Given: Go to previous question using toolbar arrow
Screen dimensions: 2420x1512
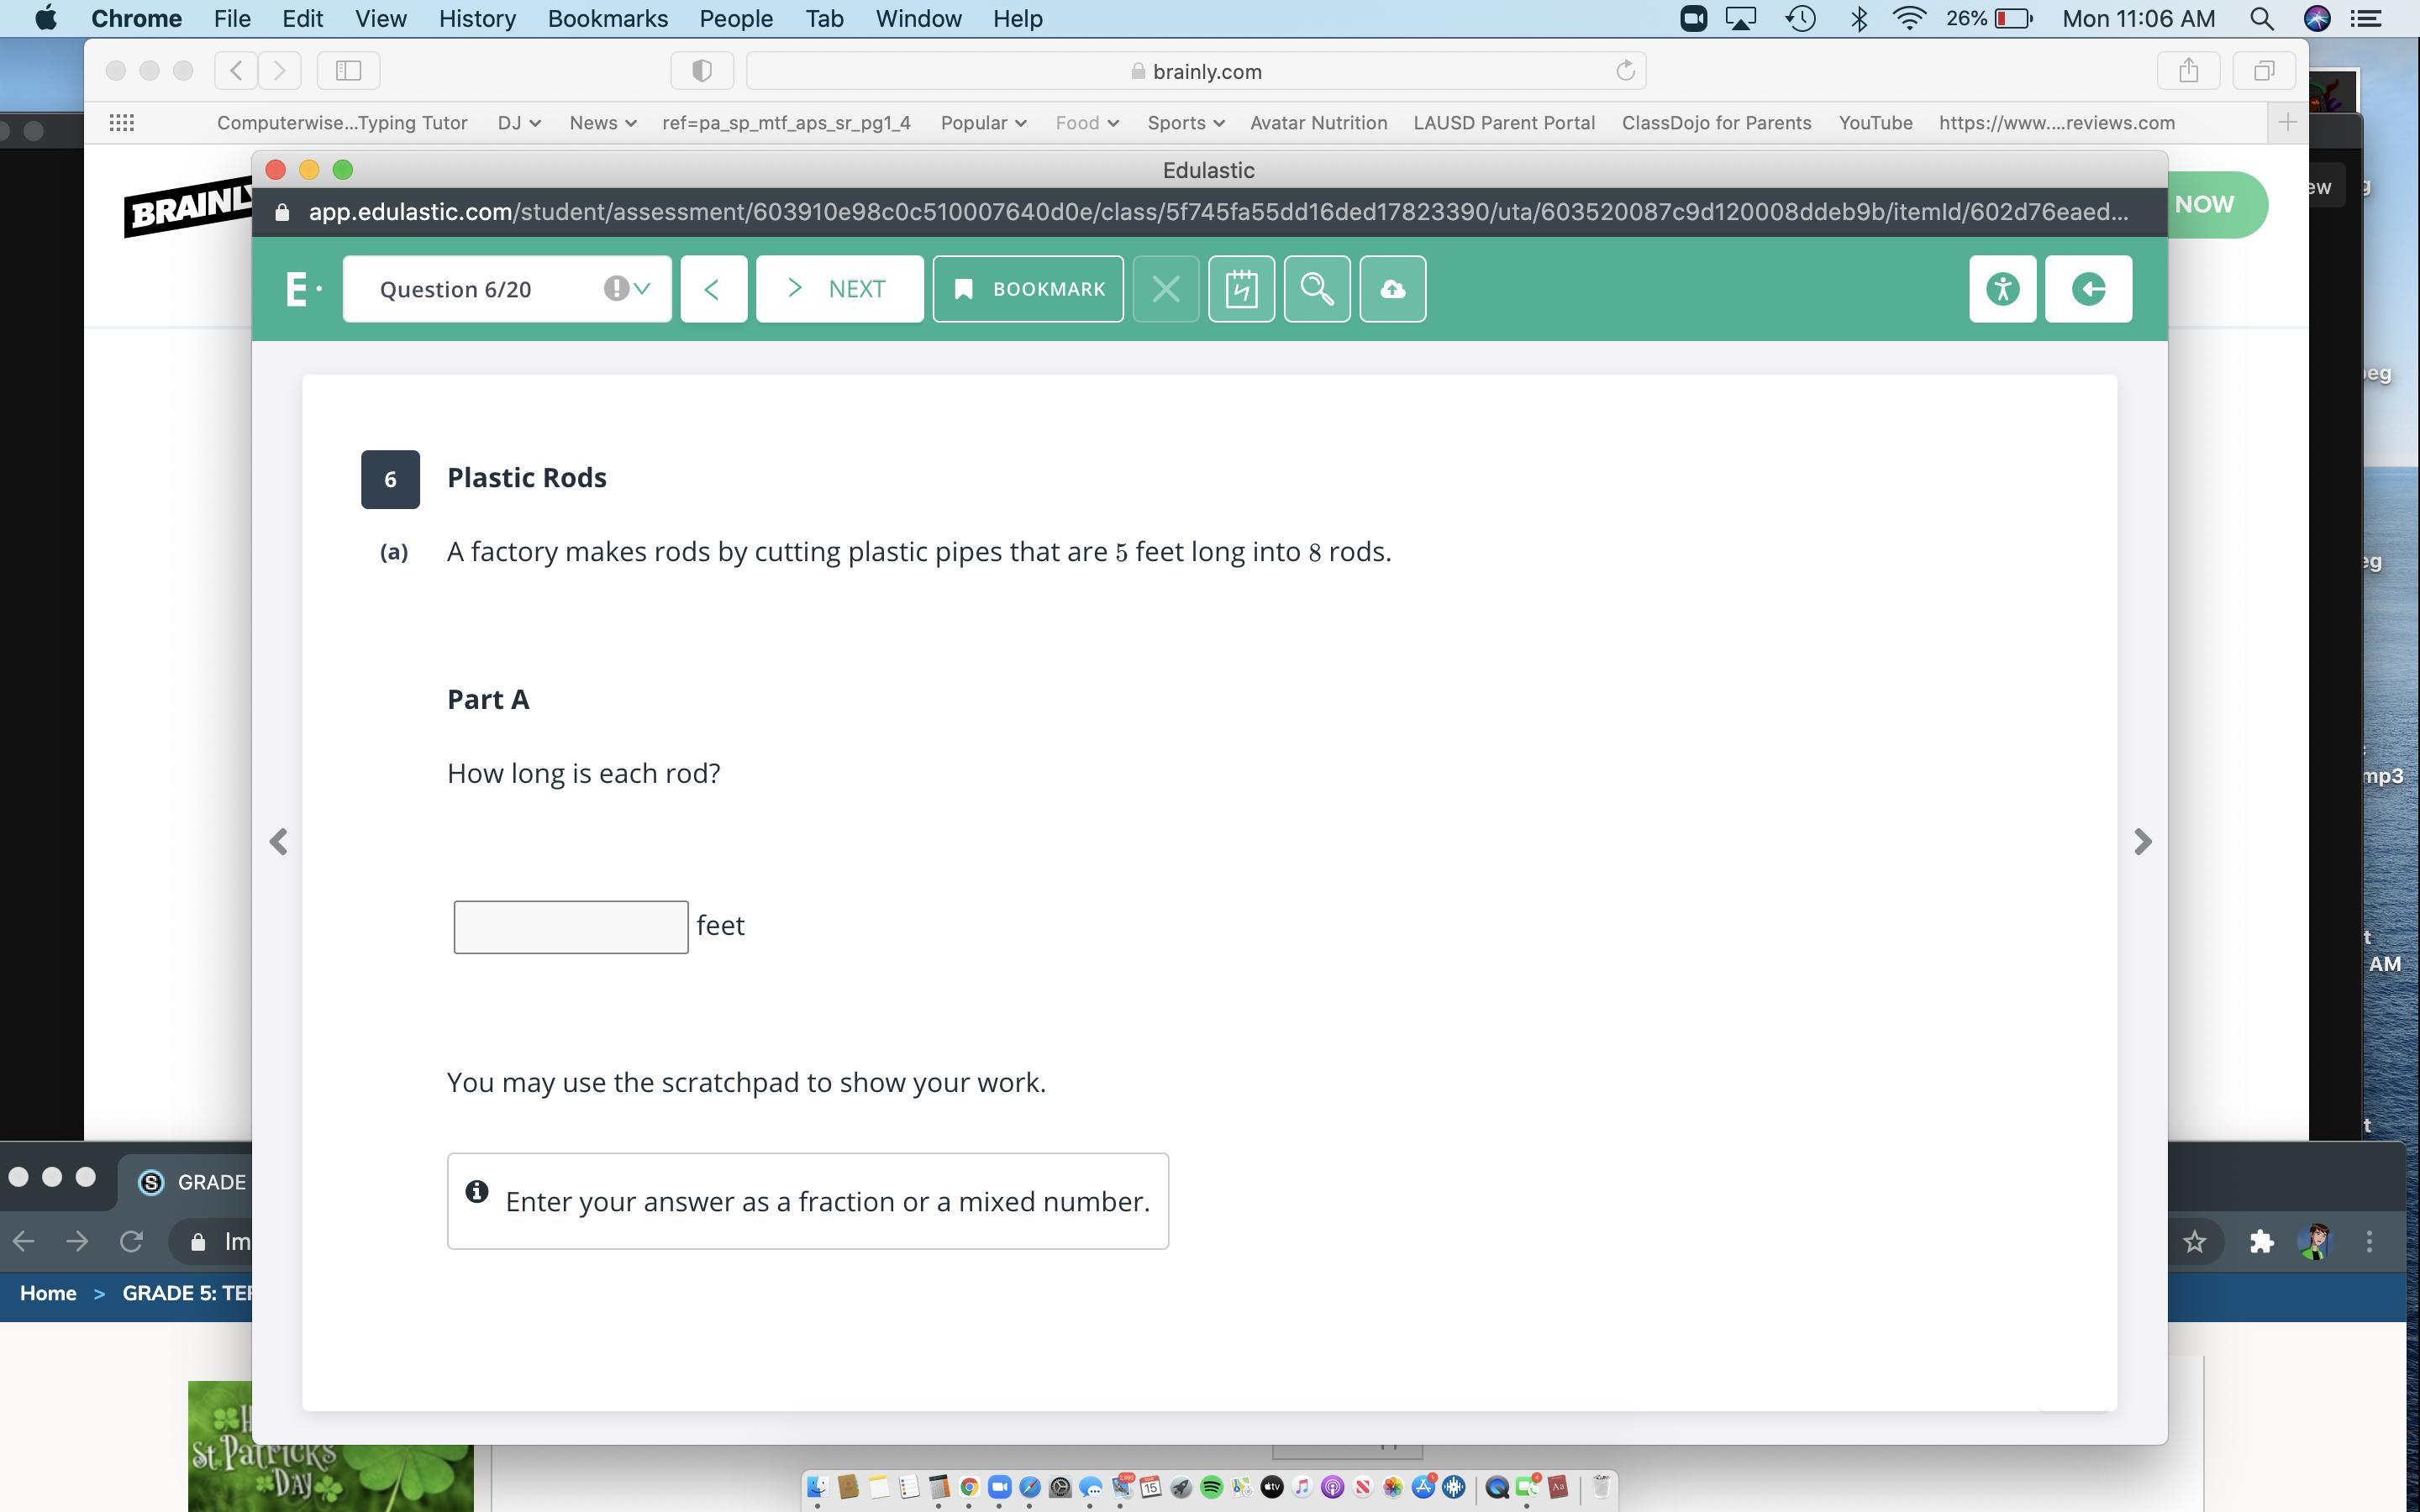Looking at the screenshot, I should click(x=713, y=289).
